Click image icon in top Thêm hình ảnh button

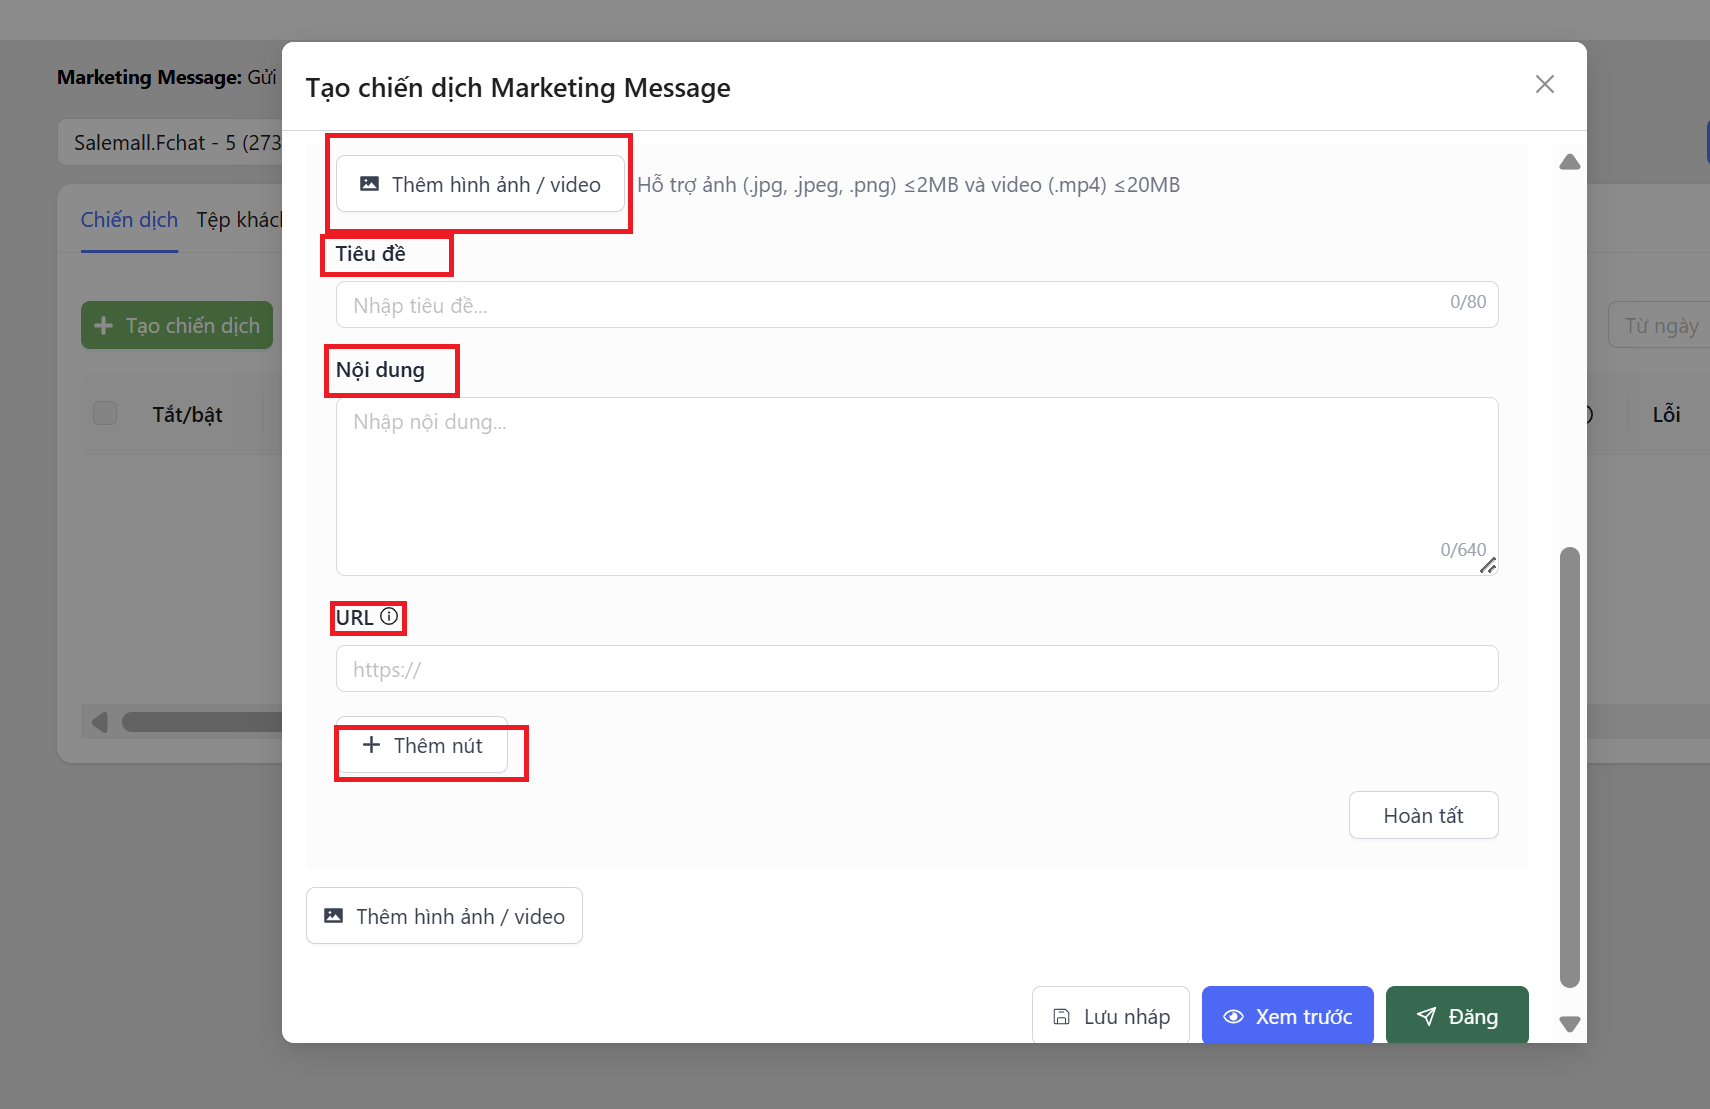369,184
